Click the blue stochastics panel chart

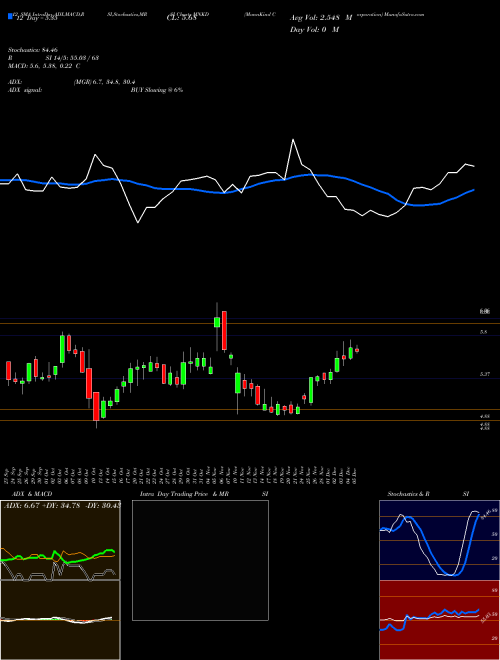coord(439,540)
